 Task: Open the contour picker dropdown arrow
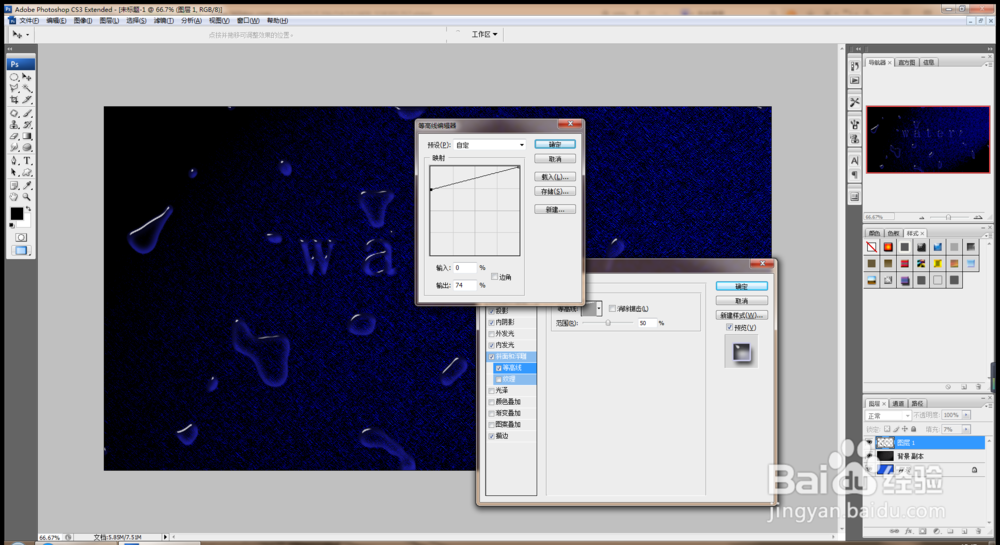click(599, 309)
